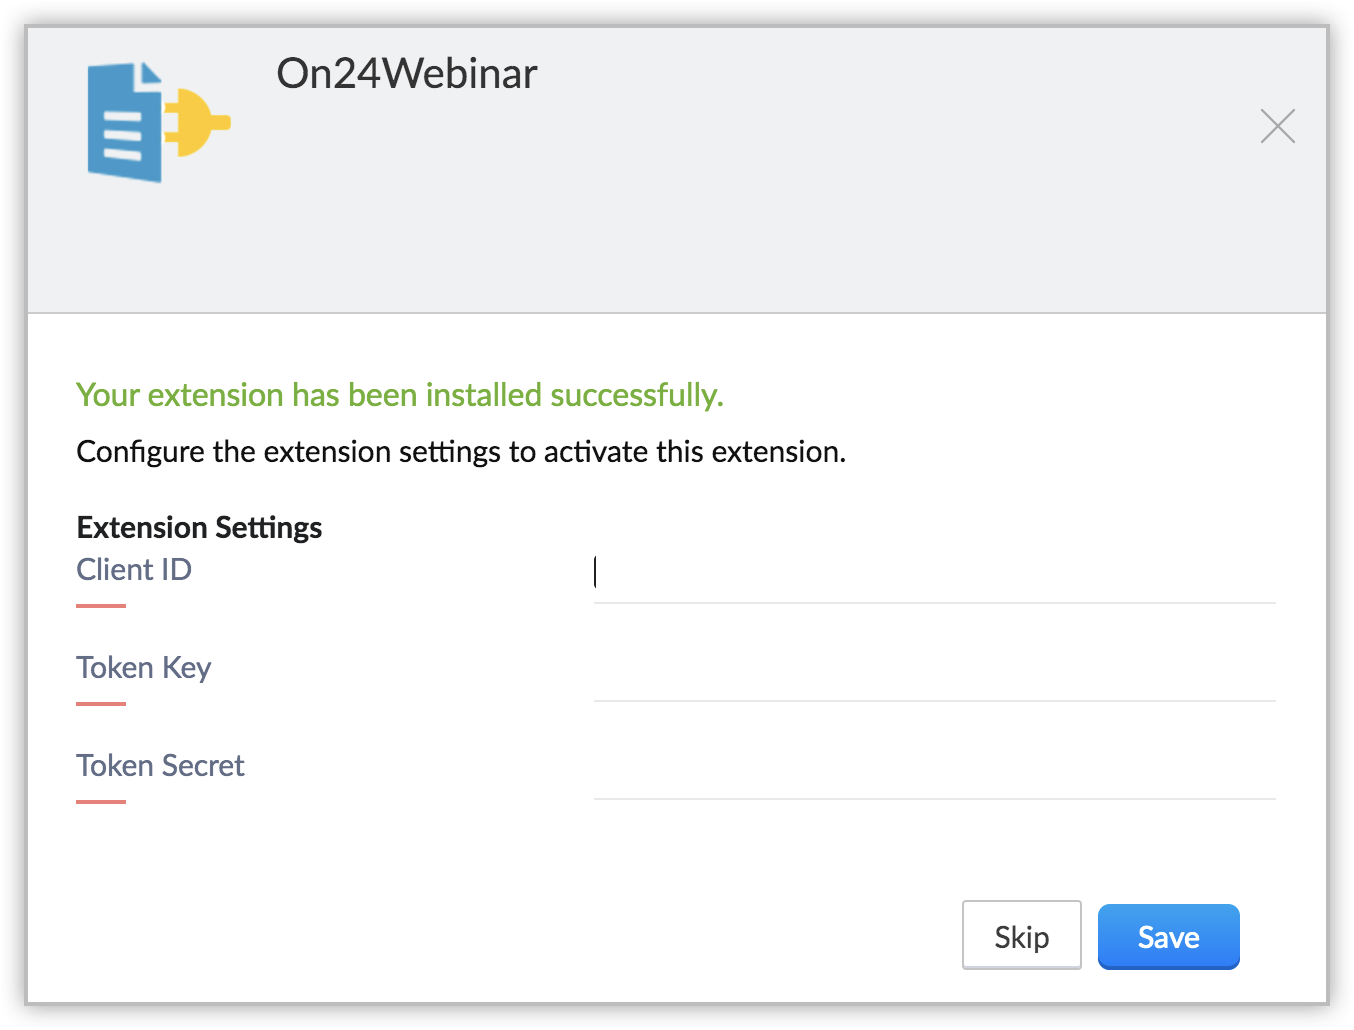Click into the Token Key input field
Image resolution: width=1354 pixels, height=1030 pixels.
click(x=934, y=672)
